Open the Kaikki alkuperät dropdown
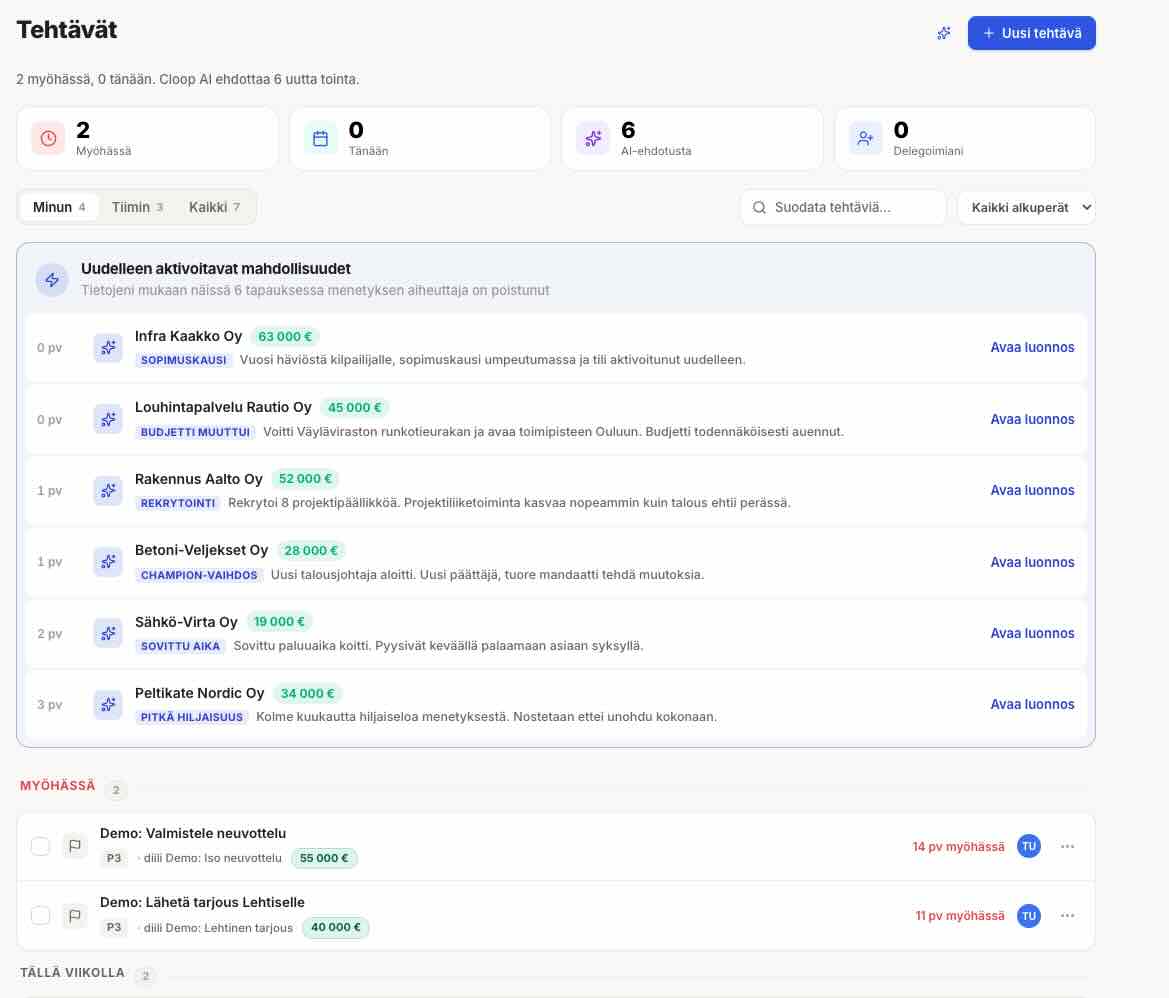This screenshot has width=1169, height=998. pyautogui.click(x=1027, y=207)
